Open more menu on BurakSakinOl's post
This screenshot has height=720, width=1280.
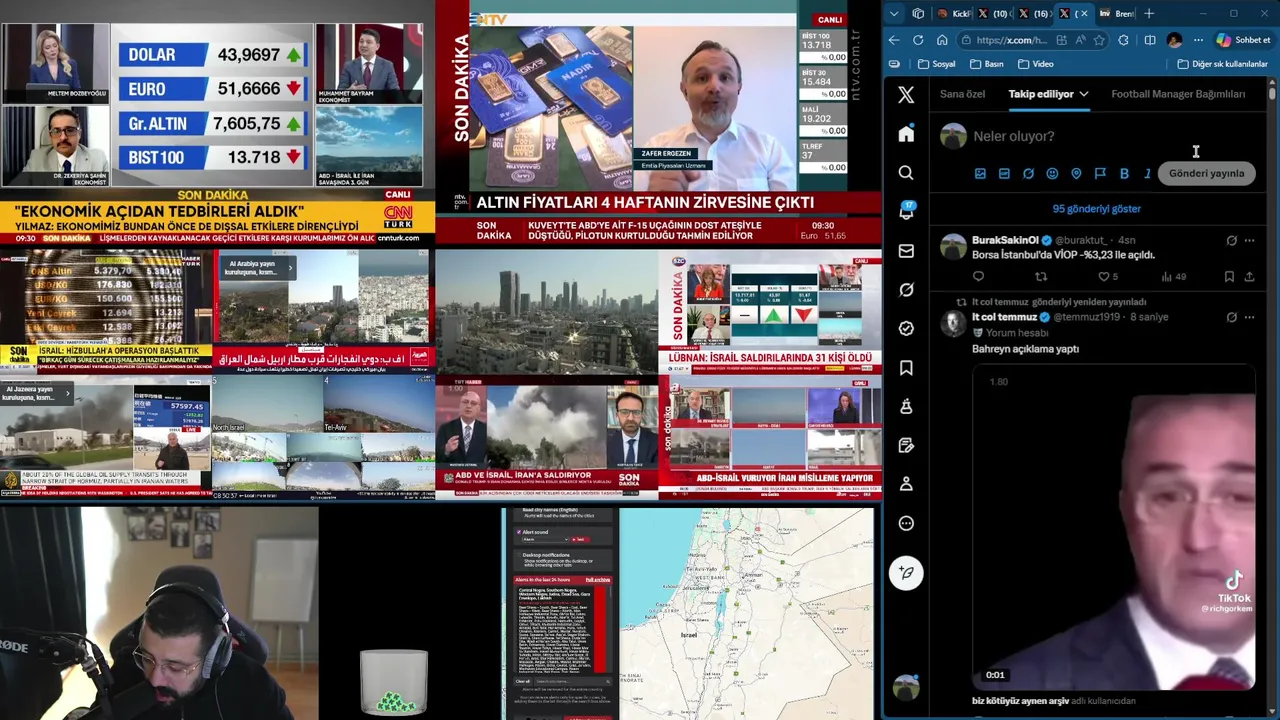coord(1249,240)
